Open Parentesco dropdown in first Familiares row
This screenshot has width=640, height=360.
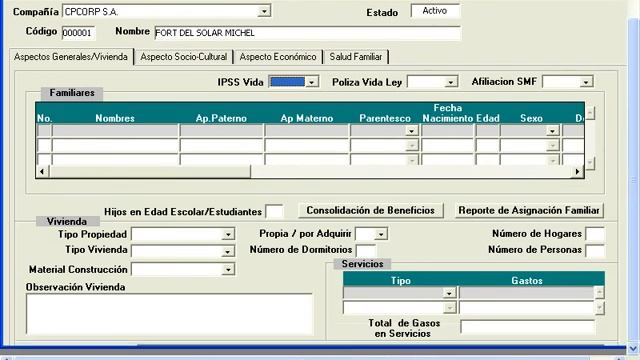(x=411, y=131)
